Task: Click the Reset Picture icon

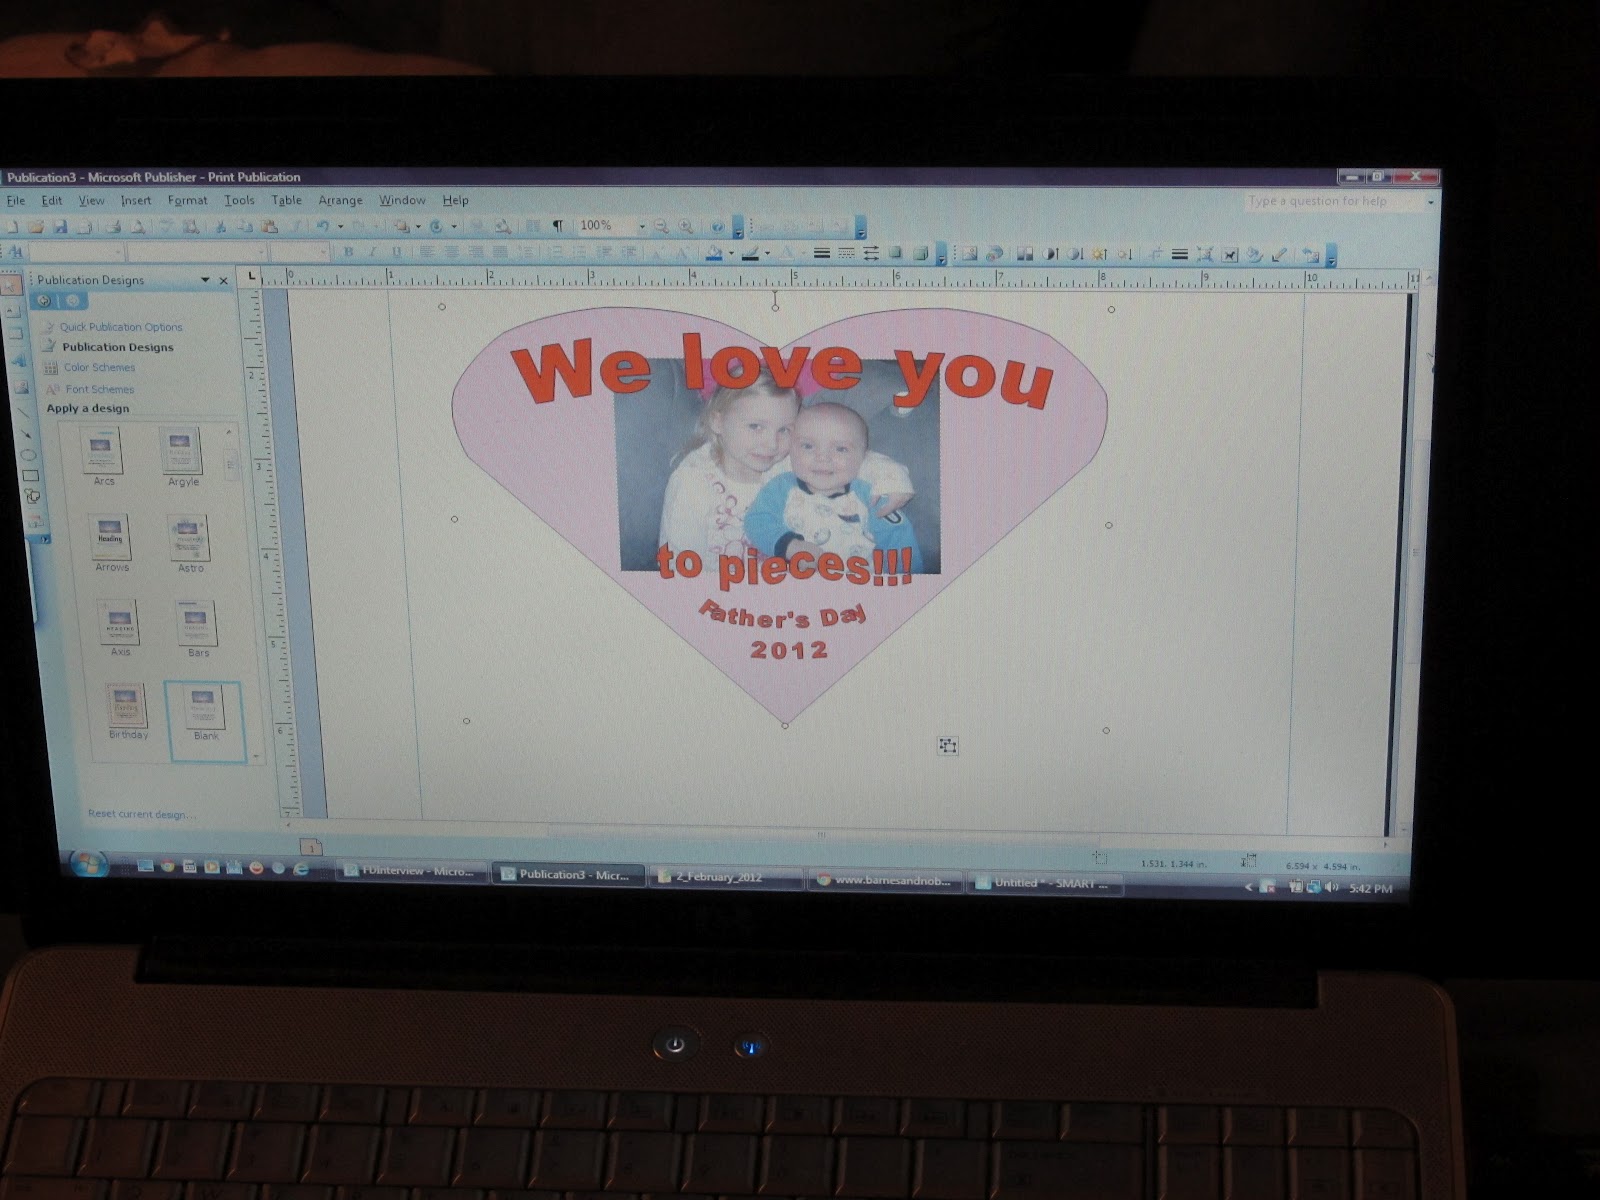Action: click(x=1310, y=256)
